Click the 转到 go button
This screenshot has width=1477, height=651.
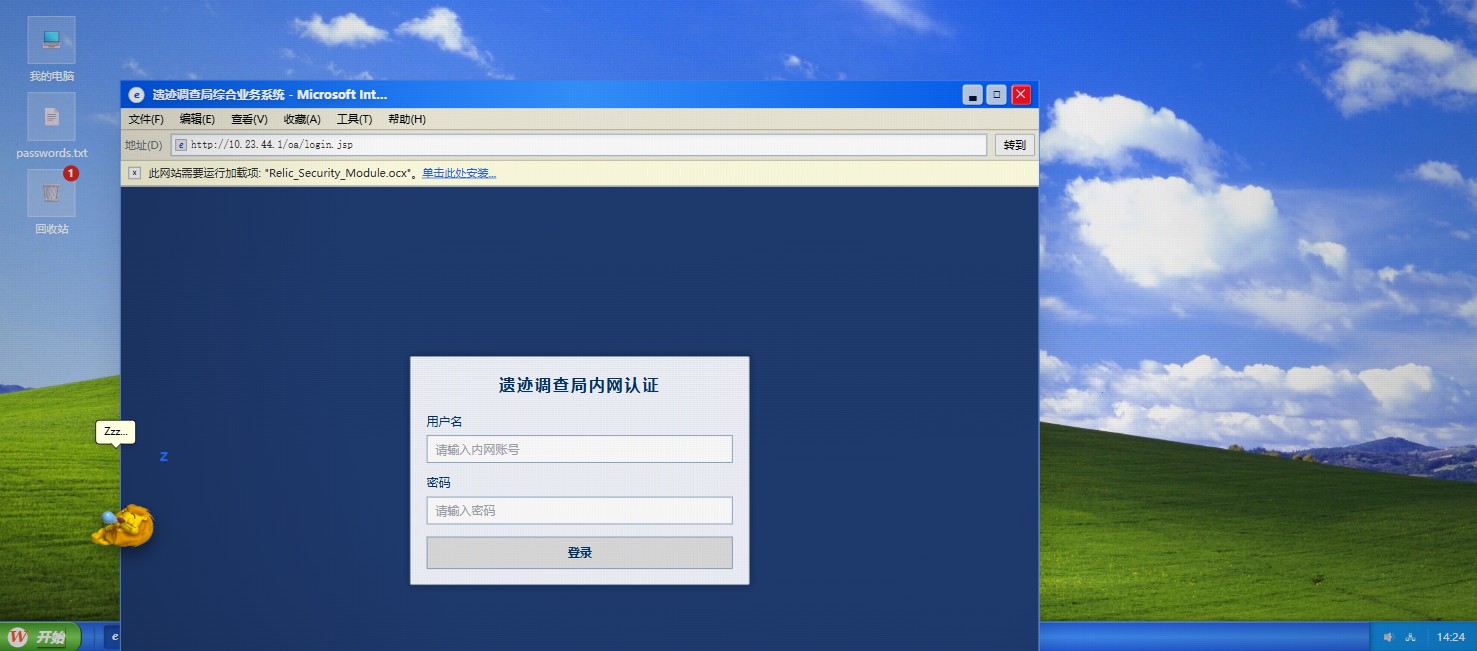[x=1015, y=145]
